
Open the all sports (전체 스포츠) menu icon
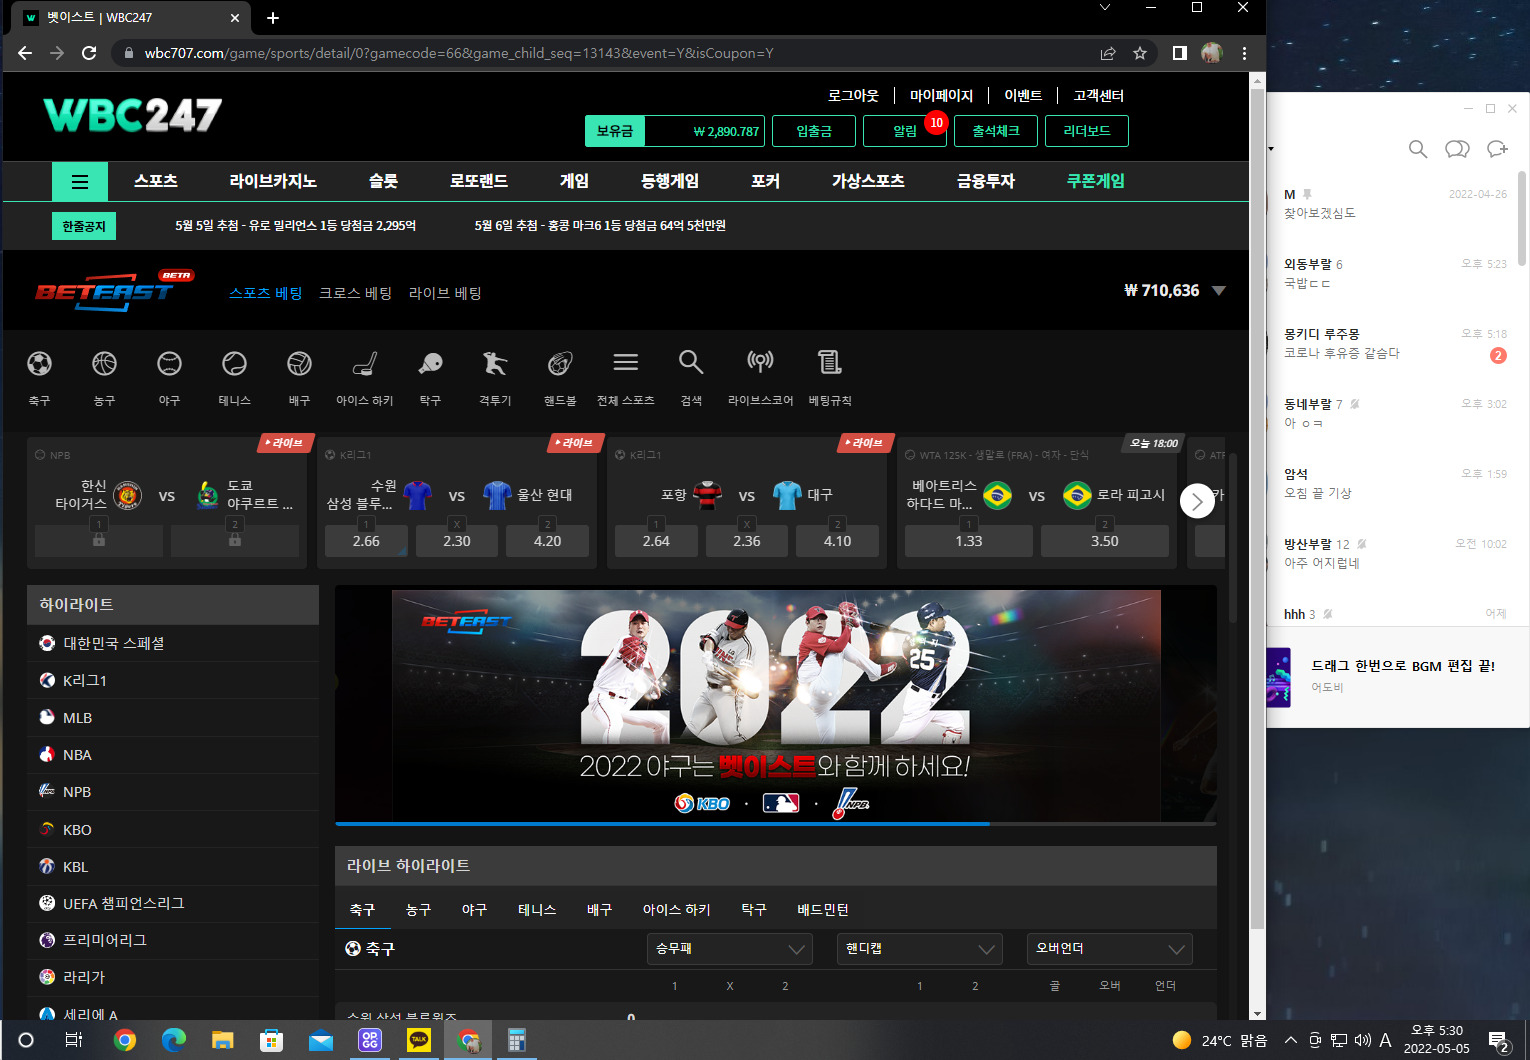click(x=626, y=362)
